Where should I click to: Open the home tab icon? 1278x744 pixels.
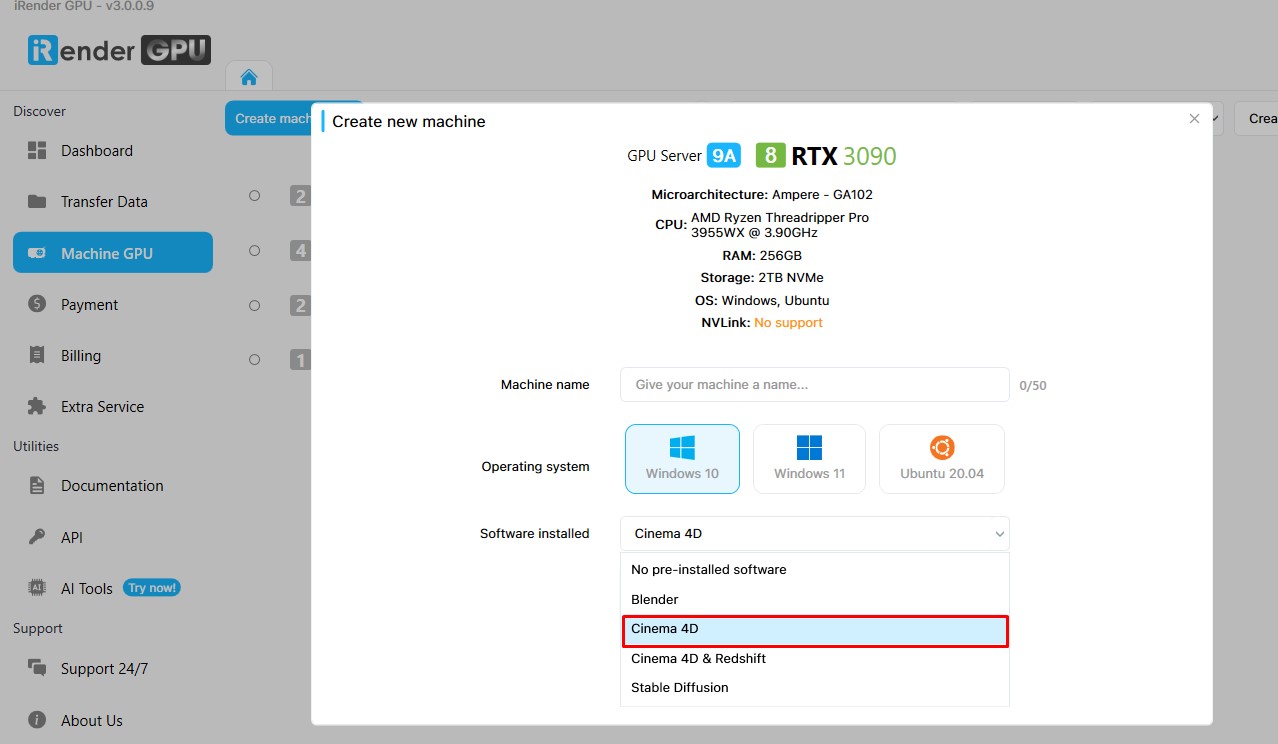pyautogui.click(x=249, y=78)
